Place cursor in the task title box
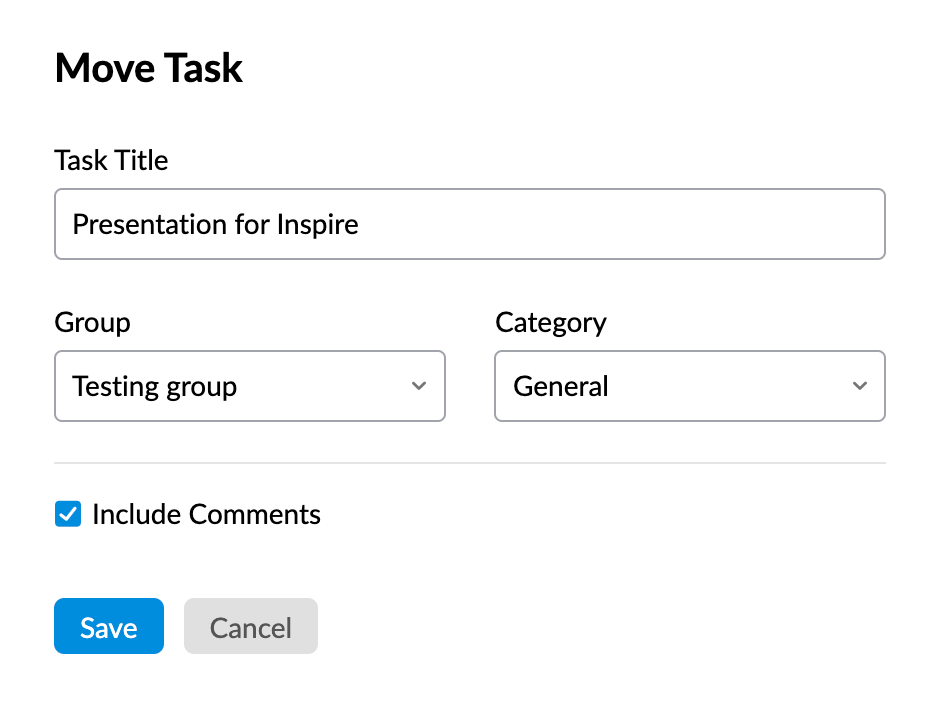 pyautogui.click(x=470, y=224)
